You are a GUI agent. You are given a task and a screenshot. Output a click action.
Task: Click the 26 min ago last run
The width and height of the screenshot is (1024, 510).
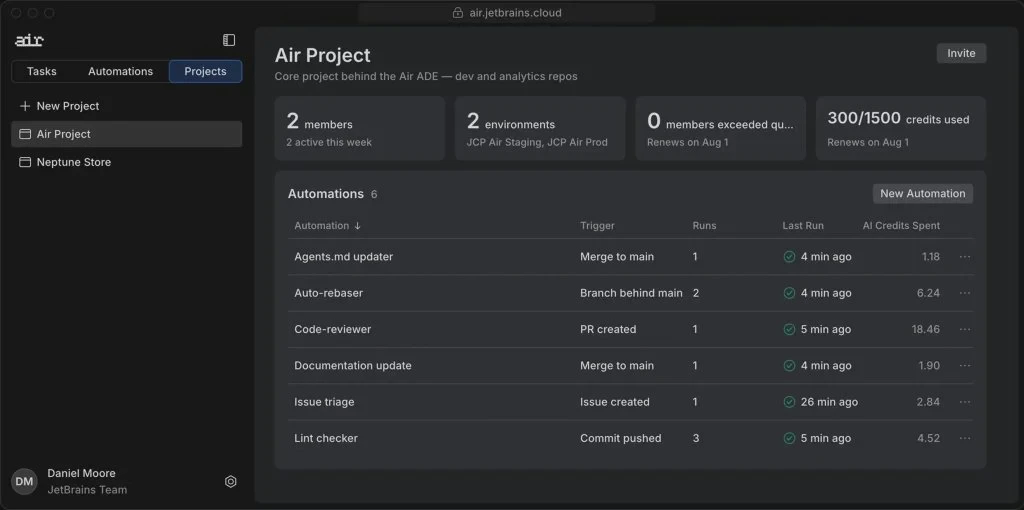click(829, 402)
